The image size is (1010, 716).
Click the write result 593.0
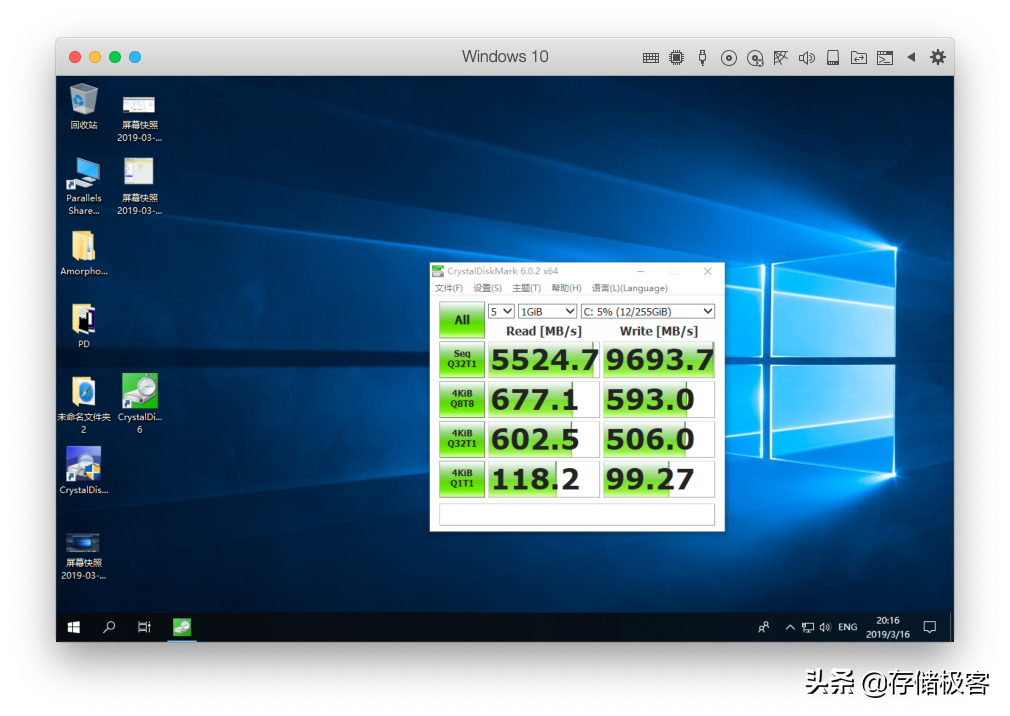[x=659, y=400]
